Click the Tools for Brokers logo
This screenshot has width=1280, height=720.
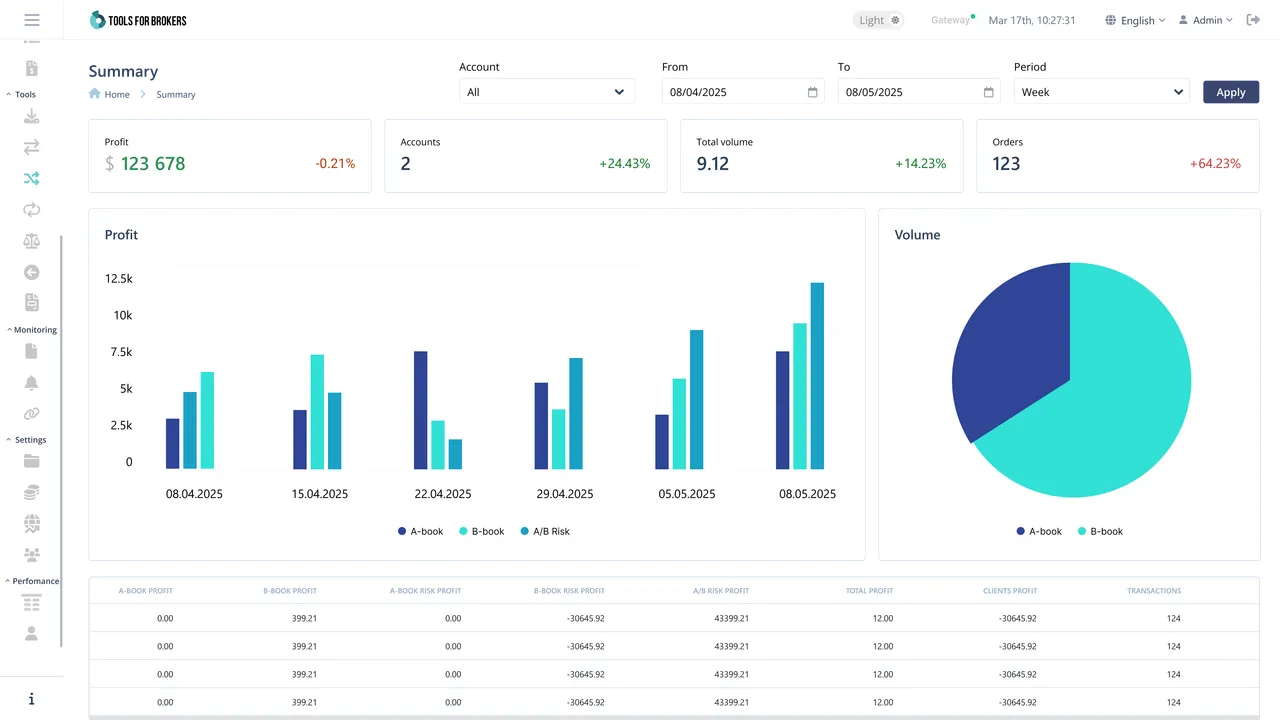click(x=137, y=19)
